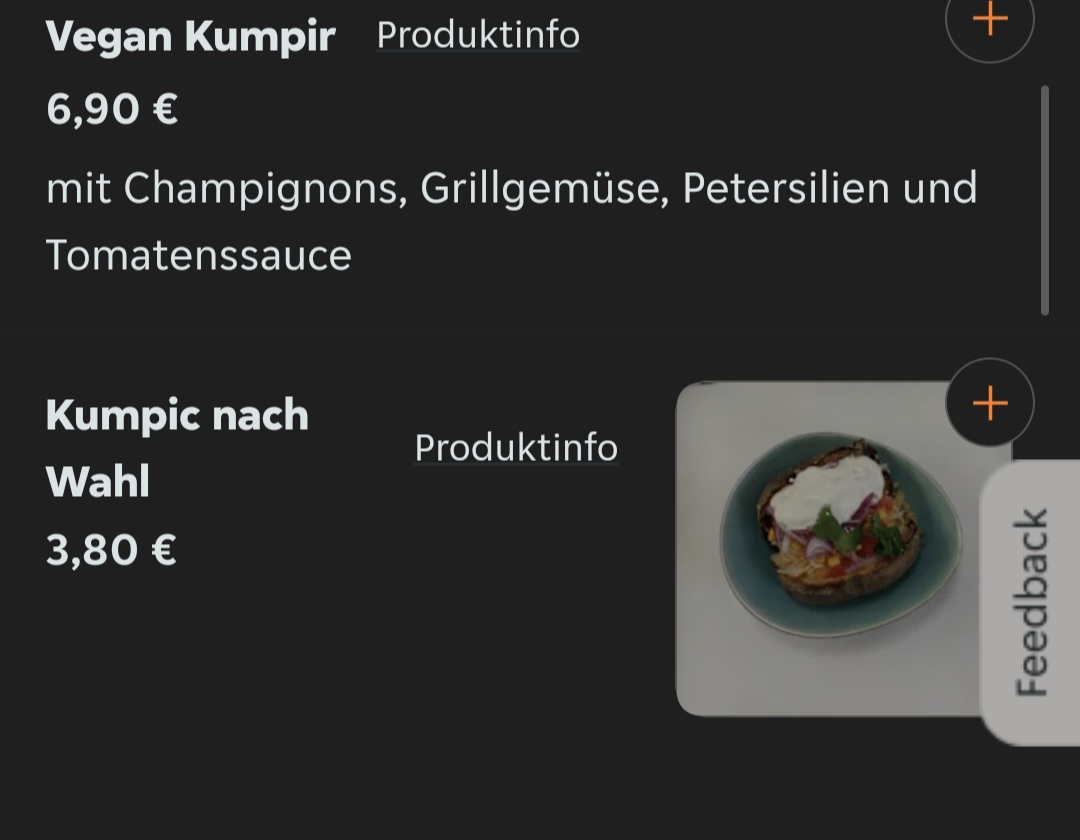Tap the word Tomatenssauce in the description
1080x840 pixels.
(x=199, y=255)
